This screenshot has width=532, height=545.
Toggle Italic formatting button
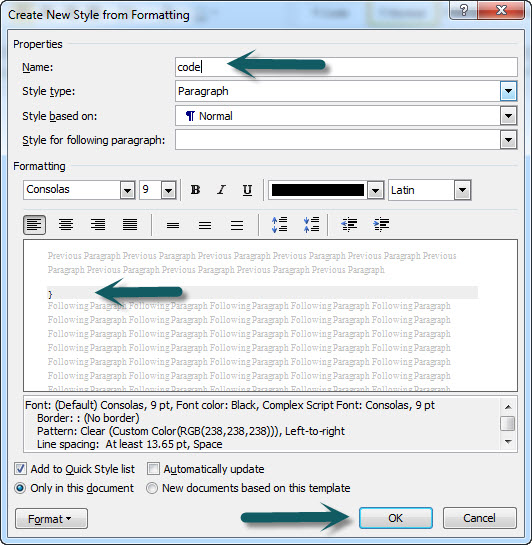[221, 190]
